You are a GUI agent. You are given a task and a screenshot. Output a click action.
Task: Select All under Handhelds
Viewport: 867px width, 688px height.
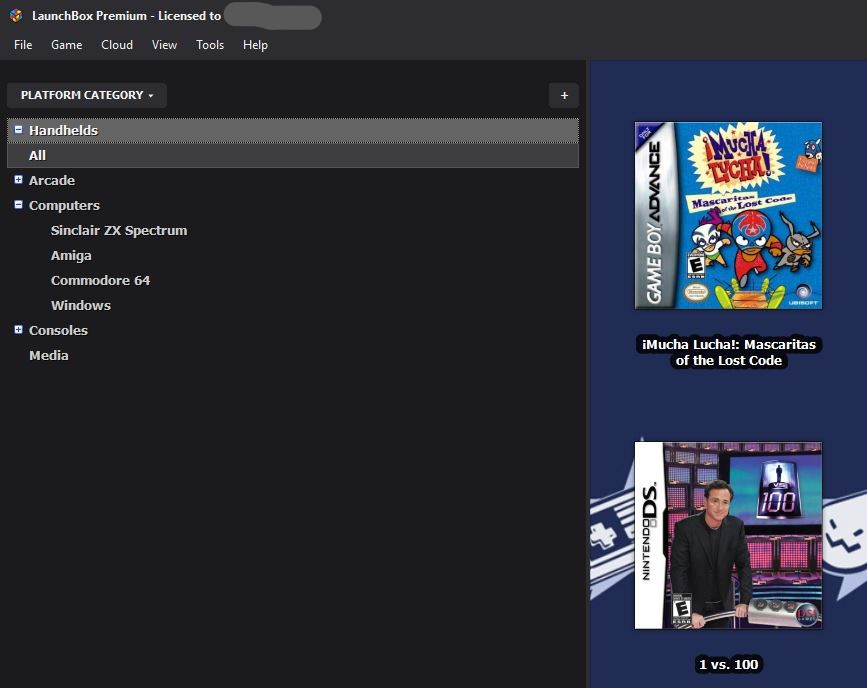click(293, 155)
